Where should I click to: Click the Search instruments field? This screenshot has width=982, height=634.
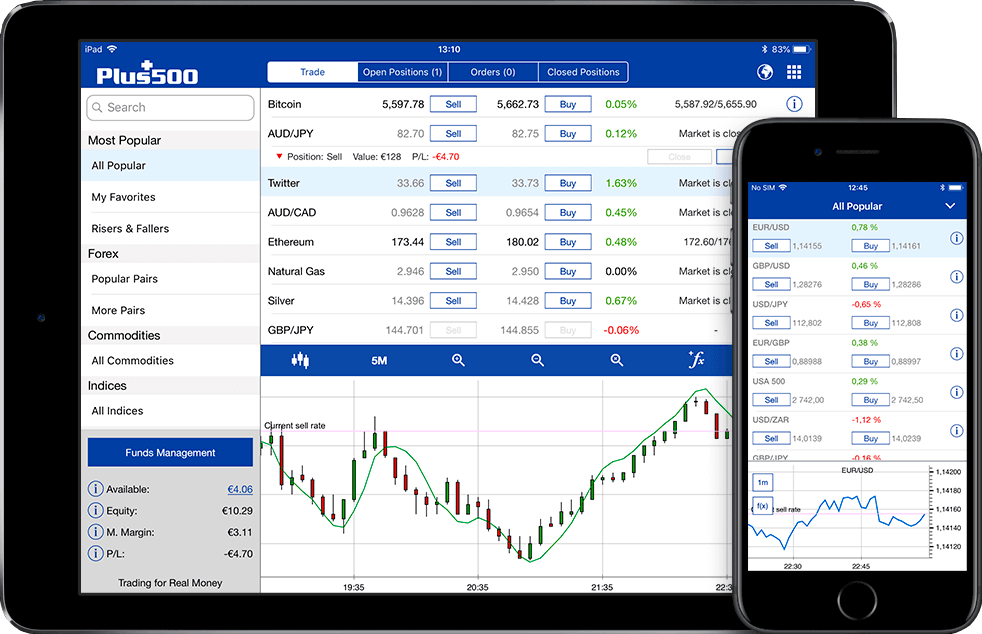[170, 108]
